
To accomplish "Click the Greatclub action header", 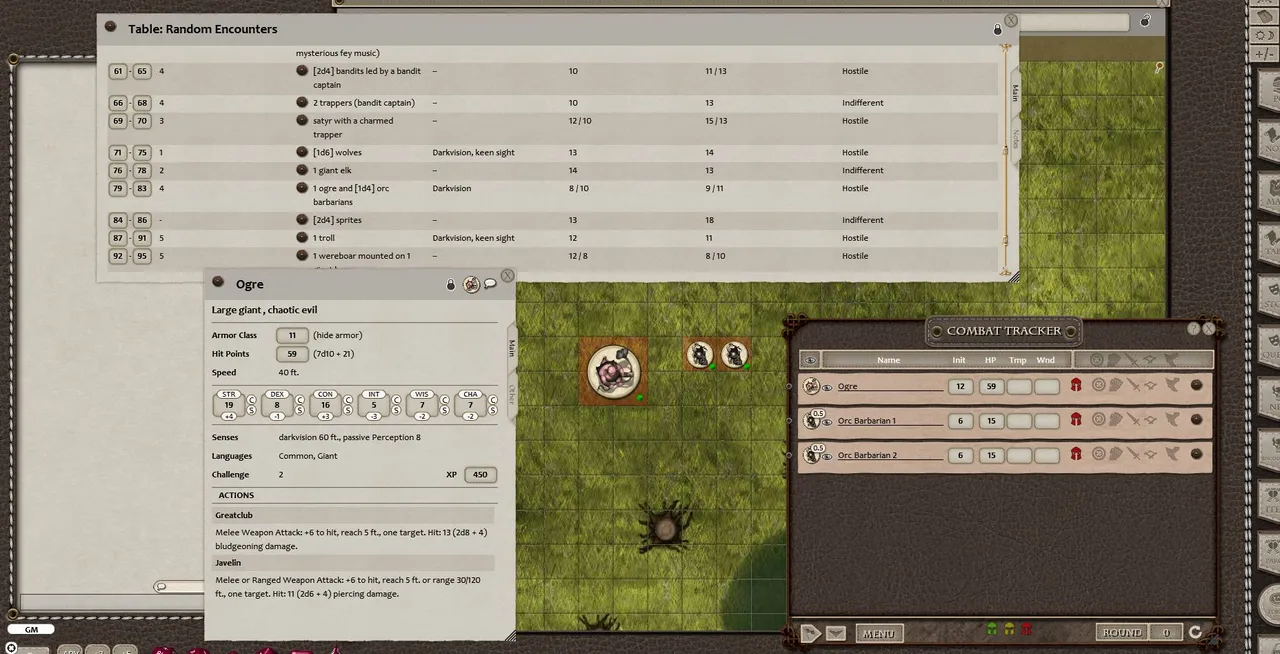I will pyautogui.click(x=355, y=515).
